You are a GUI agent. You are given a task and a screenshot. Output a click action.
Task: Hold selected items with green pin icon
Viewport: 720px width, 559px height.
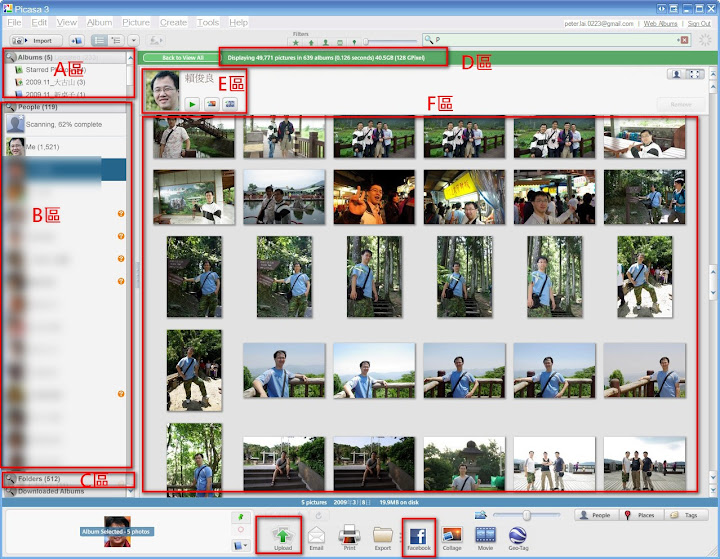[x=241, y=517]
